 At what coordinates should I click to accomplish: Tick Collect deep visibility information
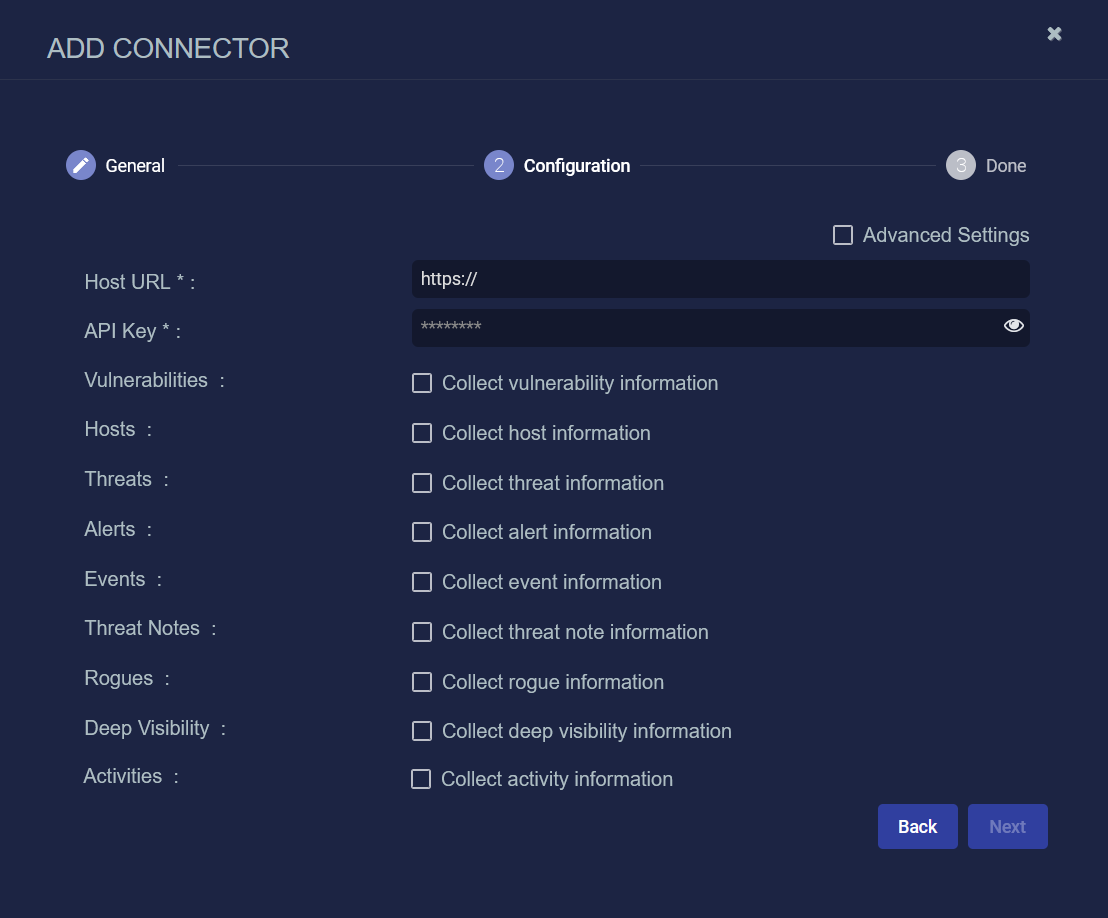pyautogui.click(x=422, y=731)
